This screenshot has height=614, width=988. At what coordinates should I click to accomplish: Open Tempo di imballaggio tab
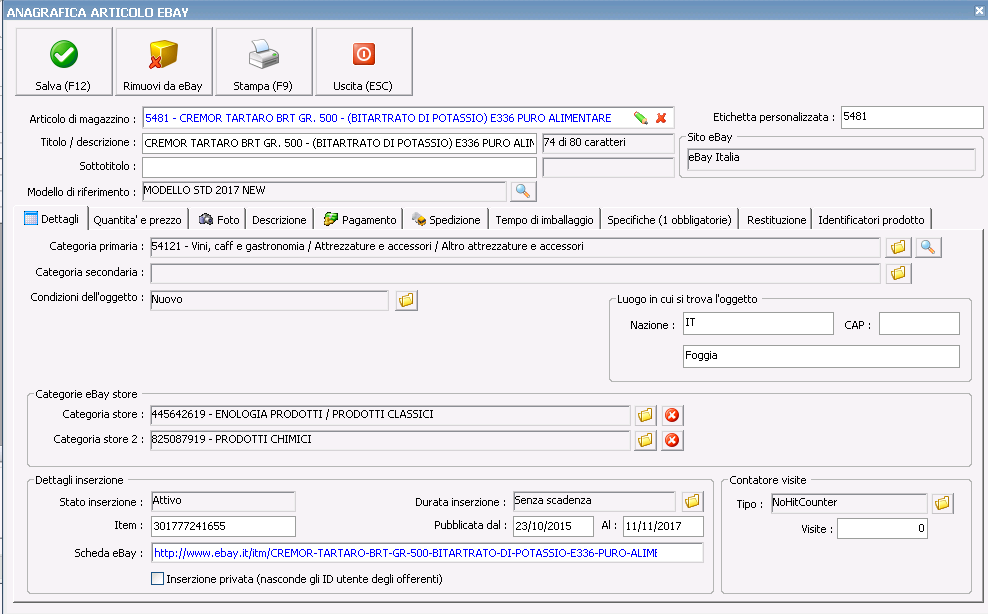(544, 220)
